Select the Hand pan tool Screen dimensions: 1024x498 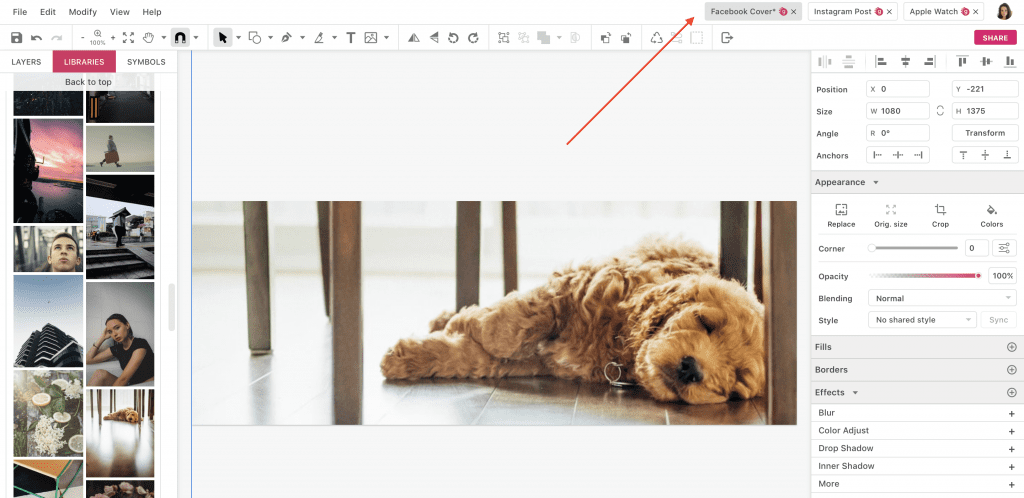148,38
